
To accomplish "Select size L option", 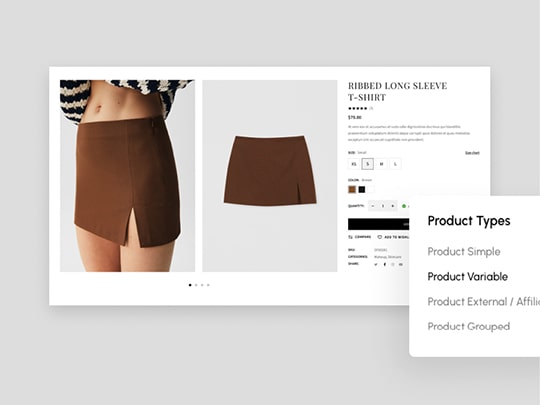I will coord(395,164).
